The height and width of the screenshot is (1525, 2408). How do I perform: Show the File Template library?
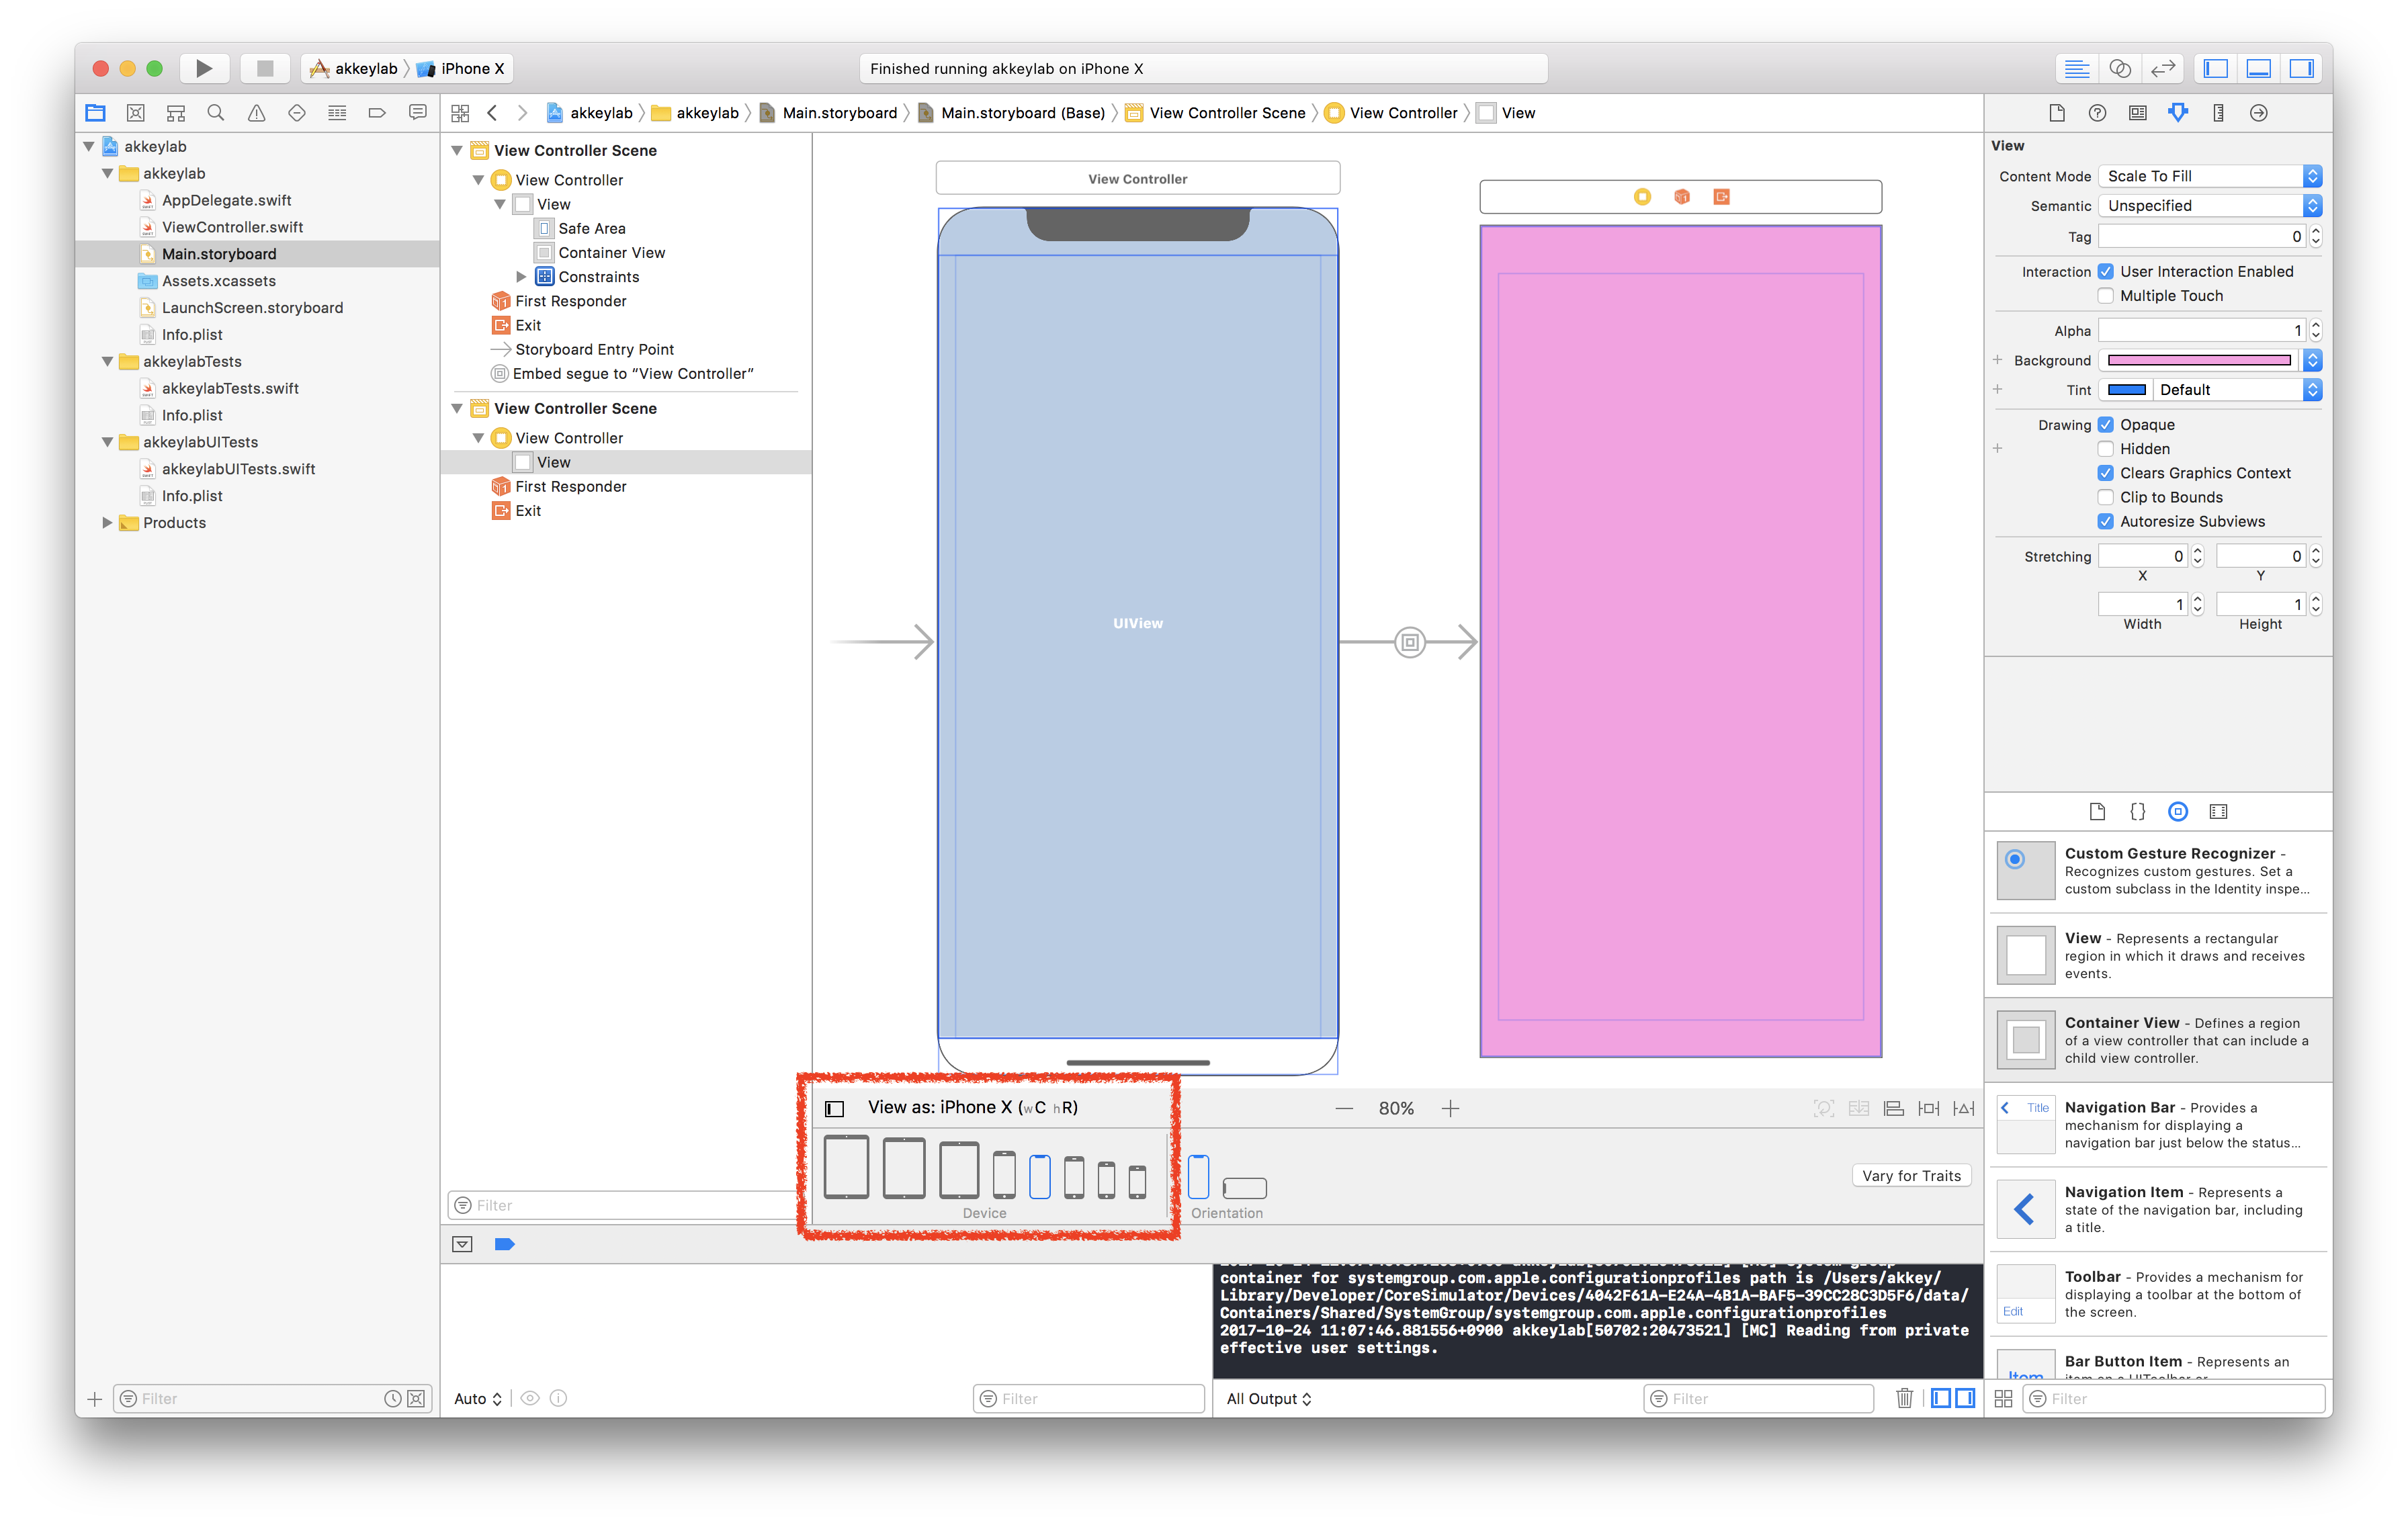(x=2098, y=811)
